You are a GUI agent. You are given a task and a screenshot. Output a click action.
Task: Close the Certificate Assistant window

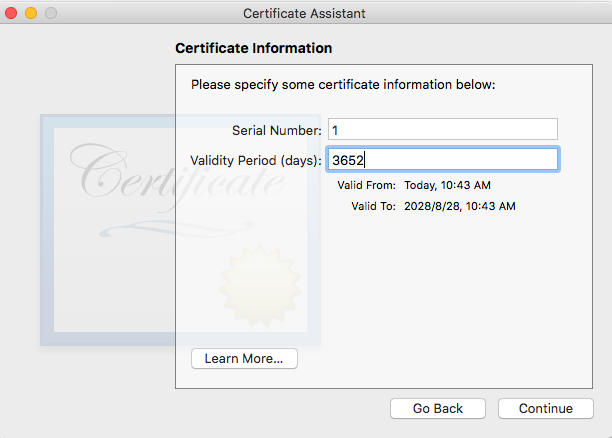tap(11, 13)
